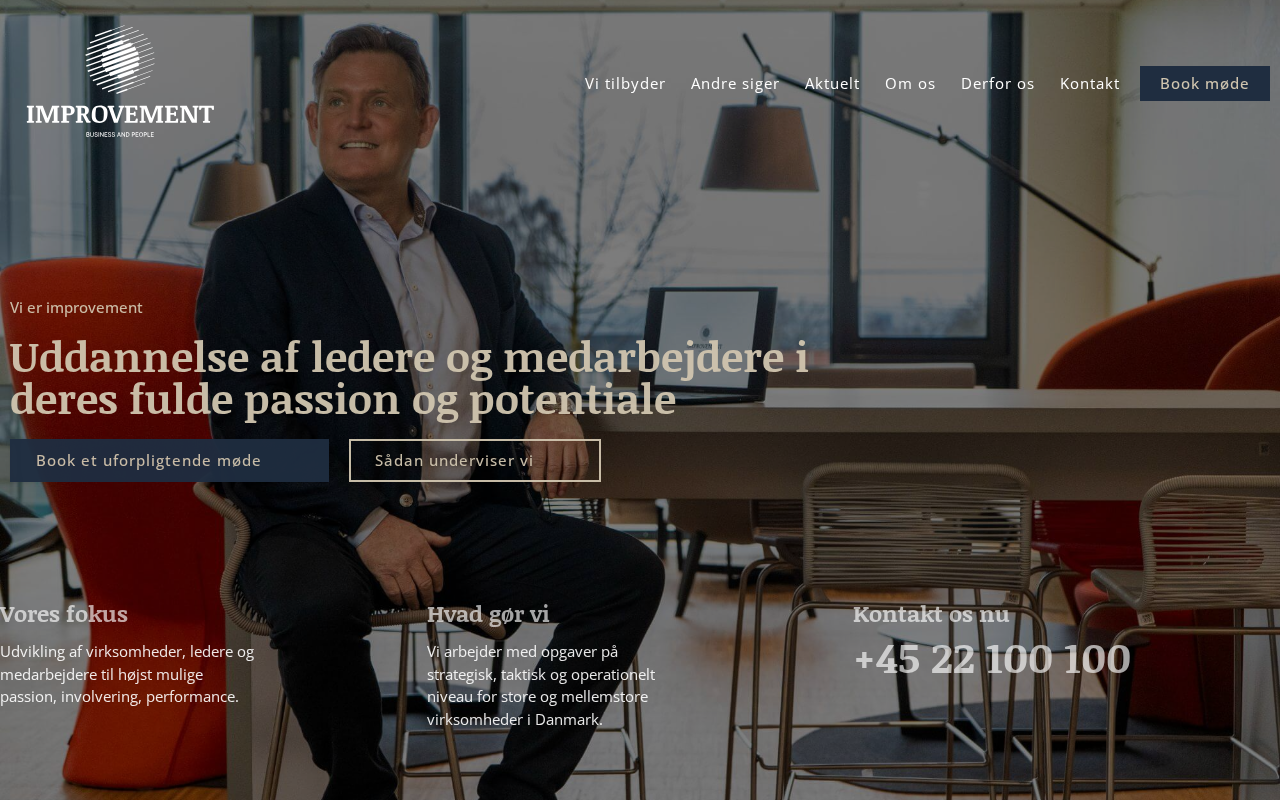
Task: Click the Vores fokus description paragraph
Action: [x=127, y=674]
